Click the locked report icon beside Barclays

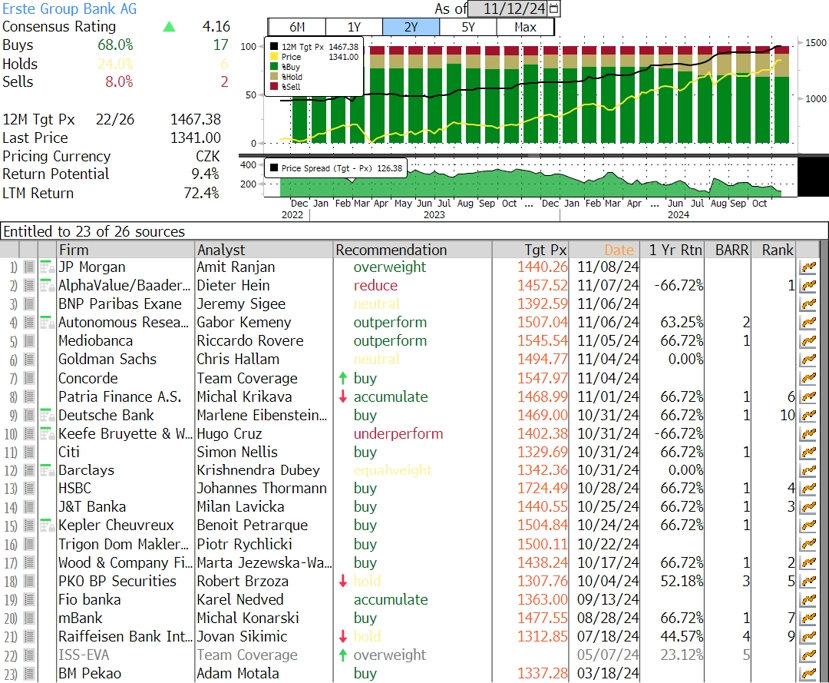tap(48, 470)
